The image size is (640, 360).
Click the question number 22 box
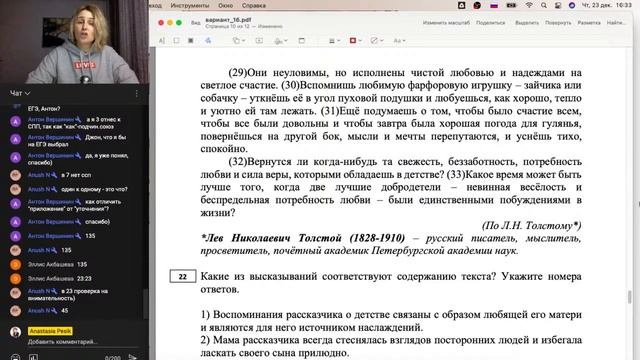click(x=182, y=276)
